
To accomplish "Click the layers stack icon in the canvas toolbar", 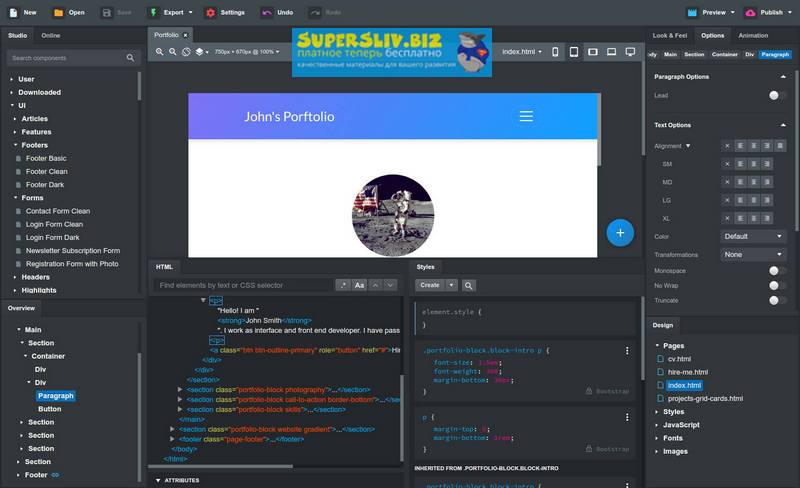I will tap(199, 52).
